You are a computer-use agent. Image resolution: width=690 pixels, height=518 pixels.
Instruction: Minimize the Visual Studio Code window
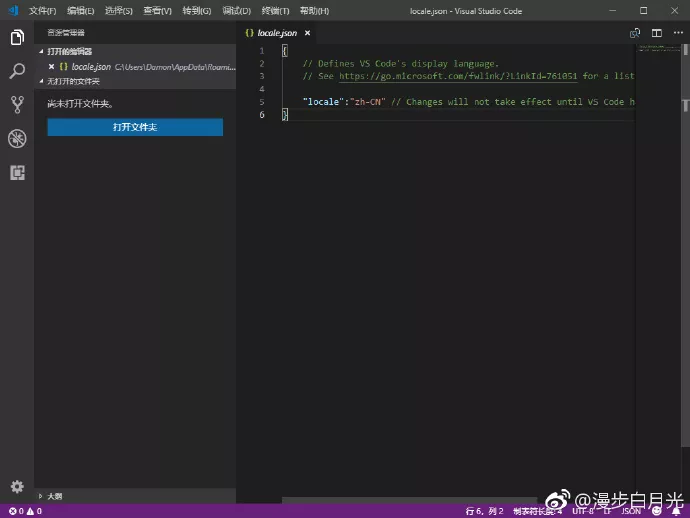[x=612, y=11]
